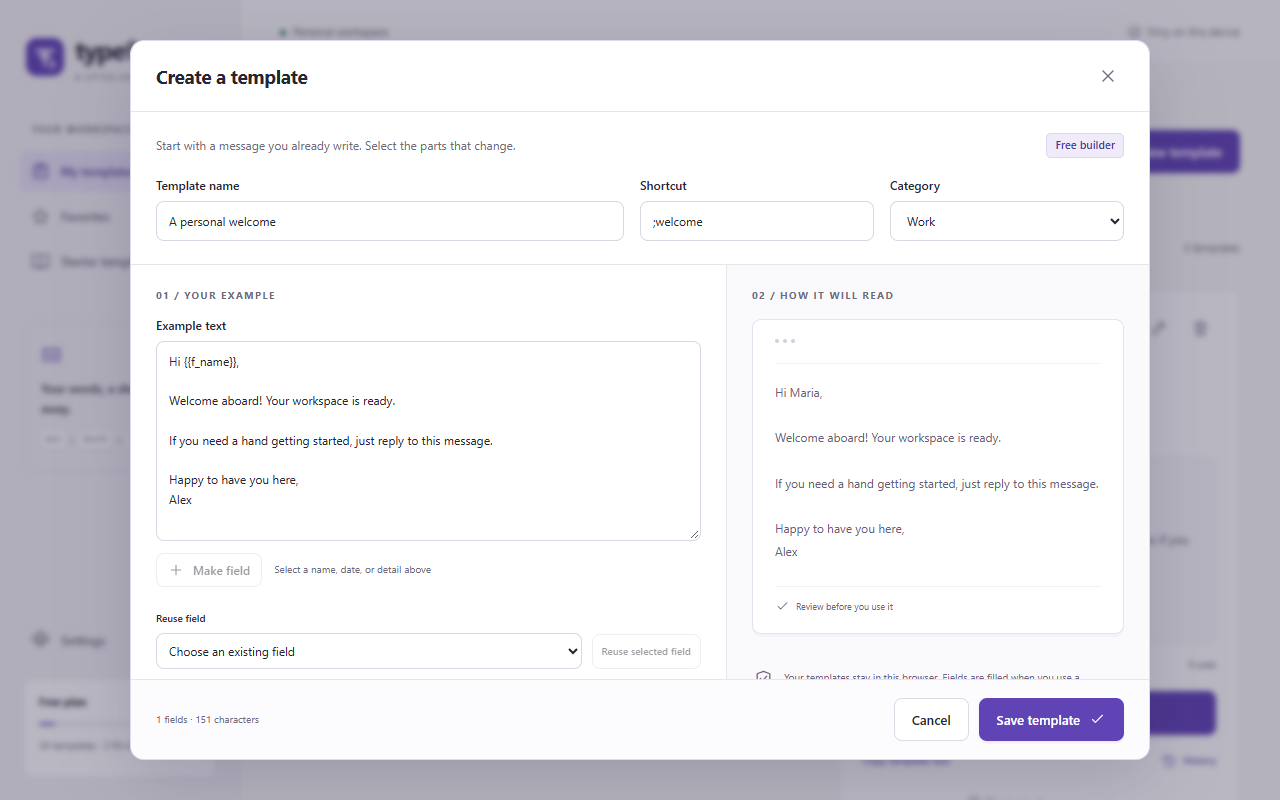Save the template

pyautogui.click(x=1051, y=720)
